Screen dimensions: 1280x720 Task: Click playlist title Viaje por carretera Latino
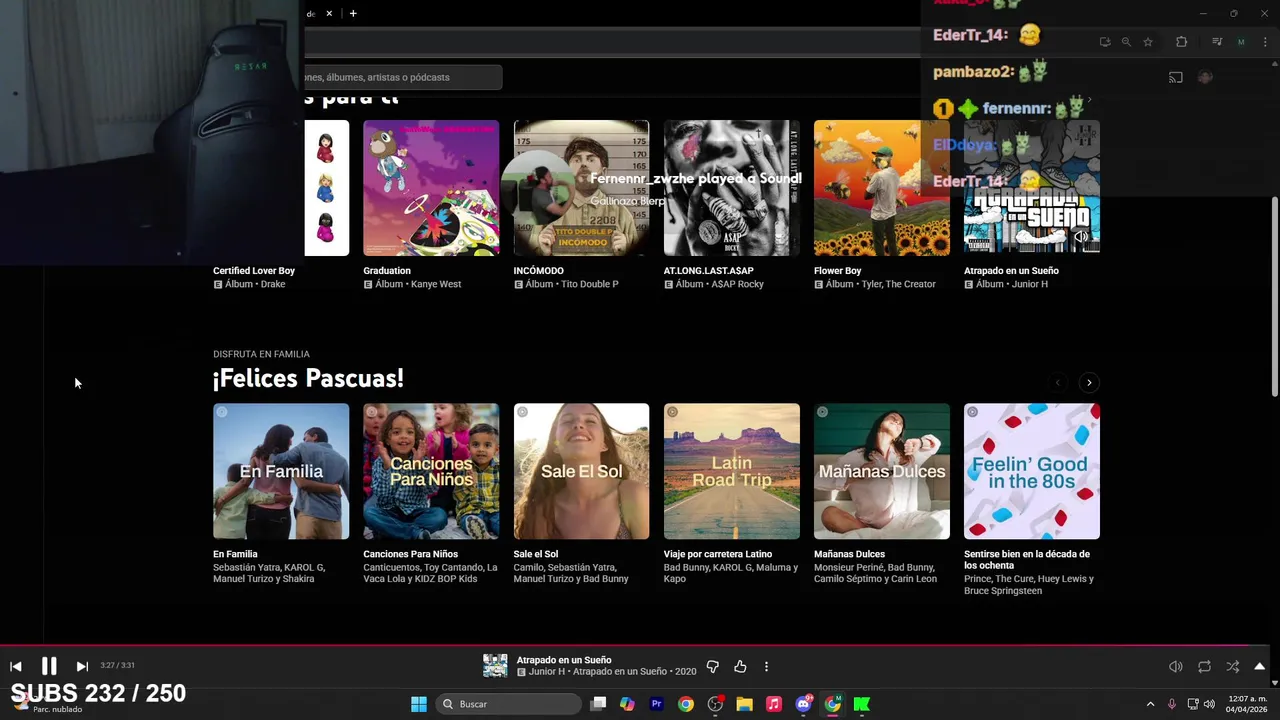718,554
